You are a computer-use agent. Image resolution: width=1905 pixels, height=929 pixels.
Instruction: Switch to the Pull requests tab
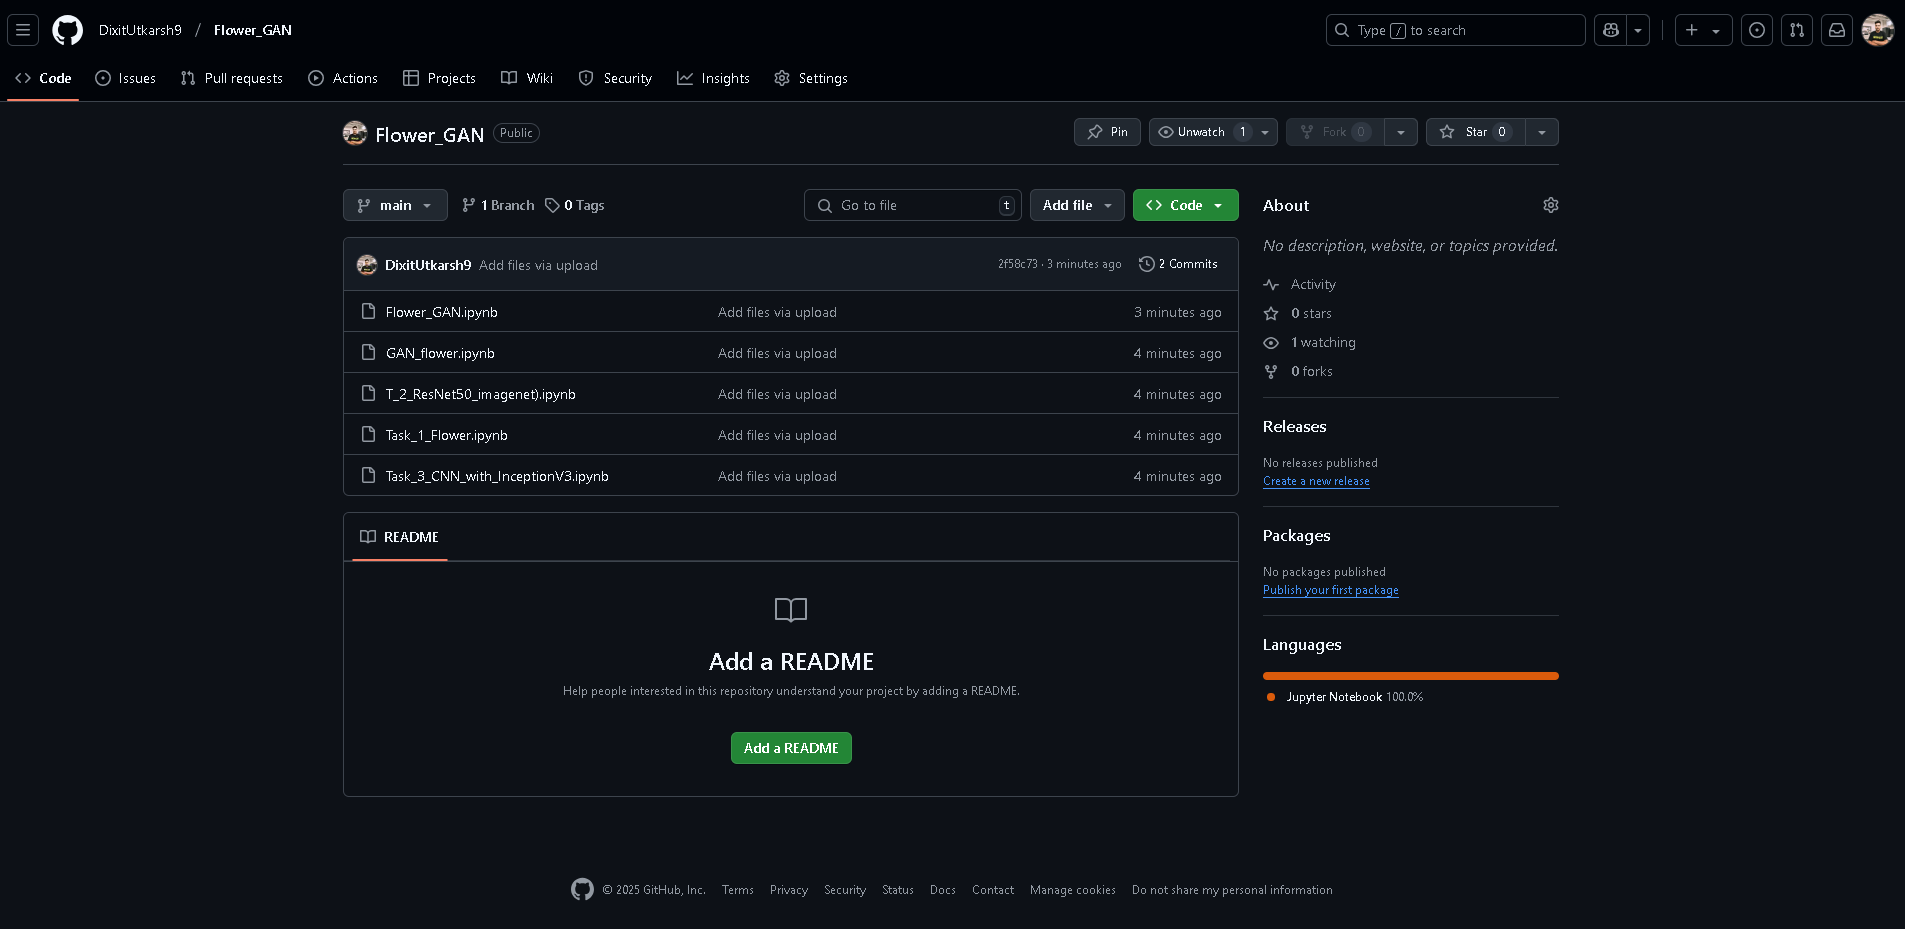click(231, 78)
